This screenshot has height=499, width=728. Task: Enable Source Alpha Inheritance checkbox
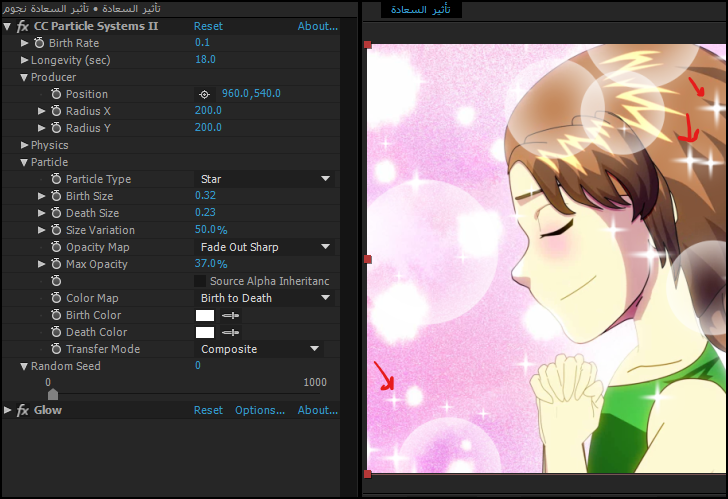[x=200, y=281]
